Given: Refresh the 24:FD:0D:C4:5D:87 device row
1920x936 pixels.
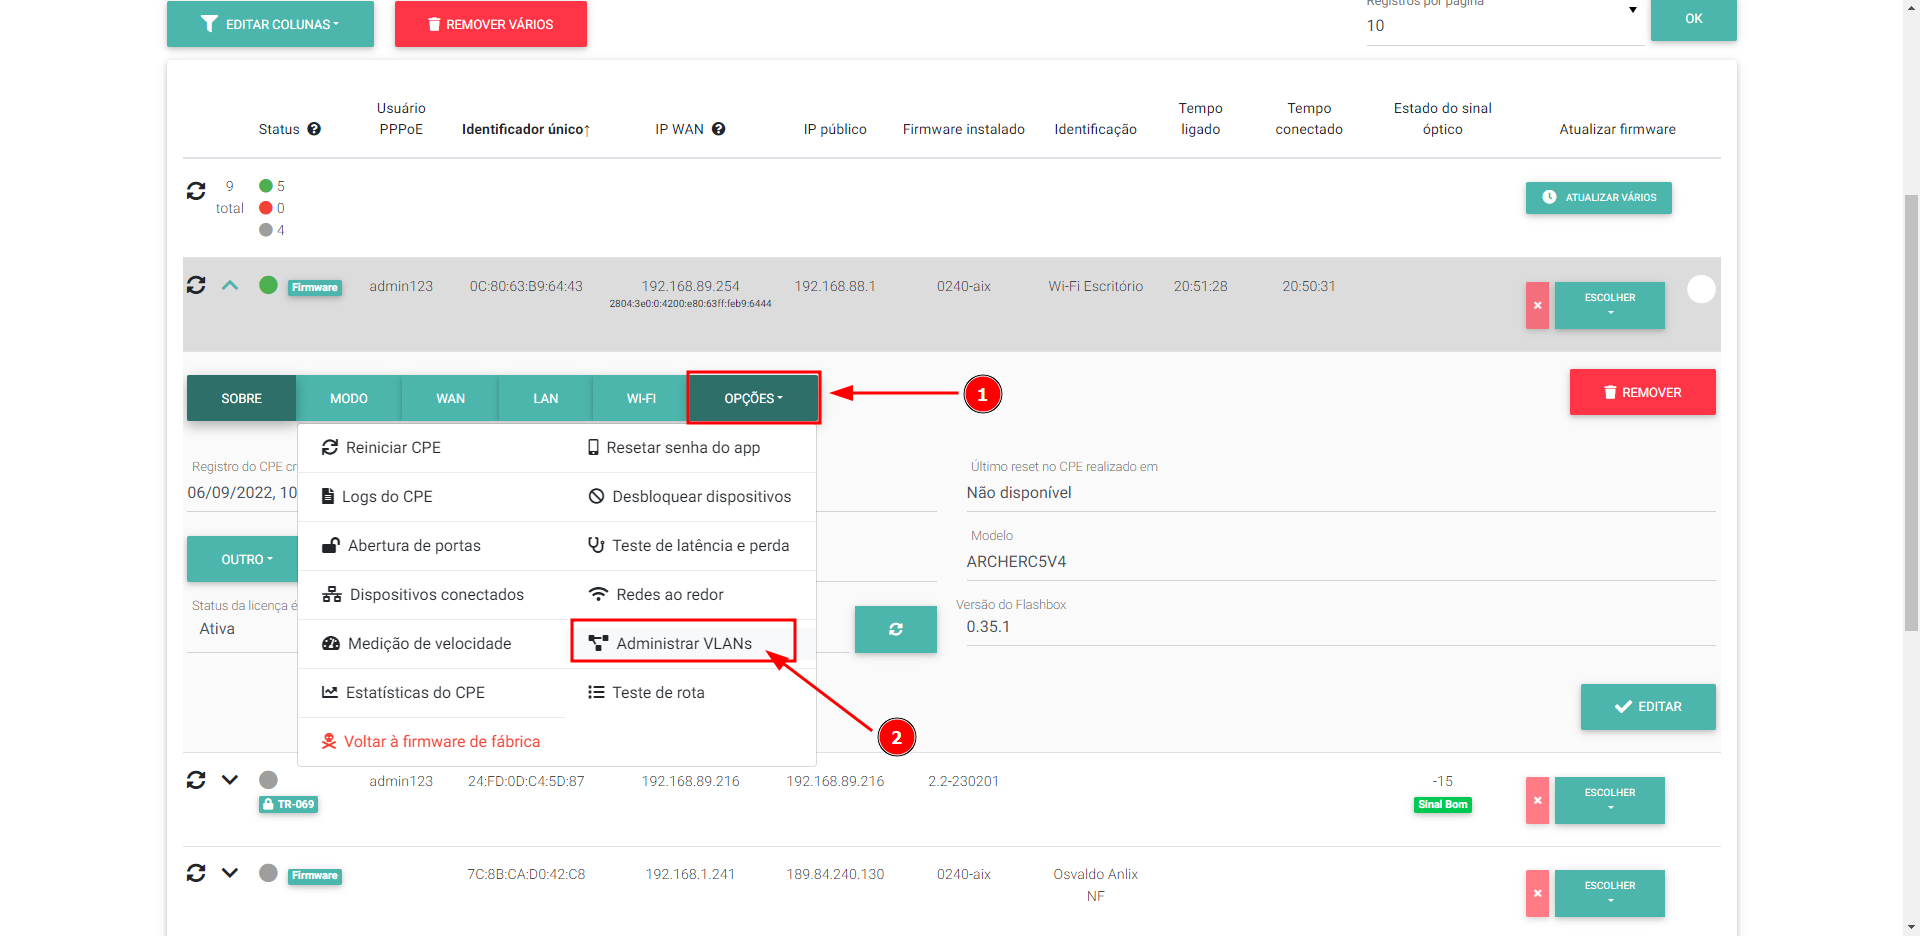Looking at the screenshot, I should (x=196, y=780).
